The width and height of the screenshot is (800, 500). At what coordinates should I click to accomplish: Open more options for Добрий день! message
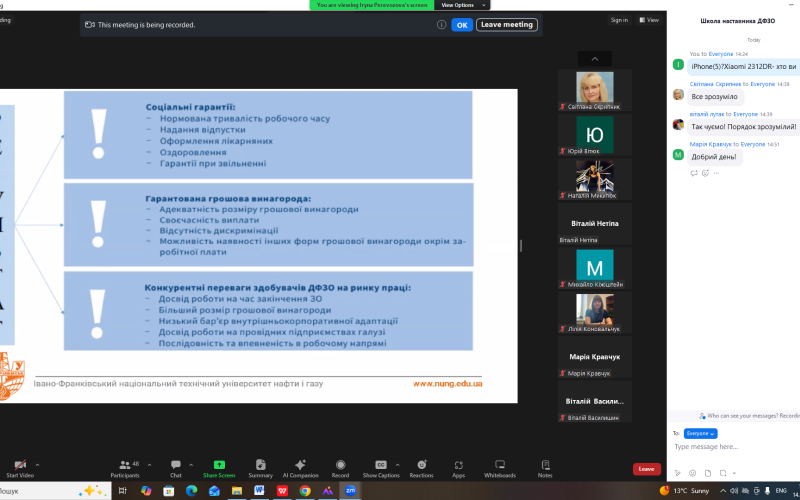(x=716, y=173)
